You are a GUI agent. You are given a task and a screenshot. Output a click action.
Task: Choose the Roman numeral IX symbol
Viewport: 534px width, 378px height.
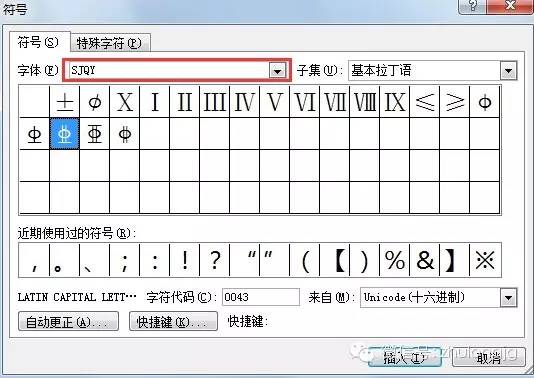click(395, 101)
